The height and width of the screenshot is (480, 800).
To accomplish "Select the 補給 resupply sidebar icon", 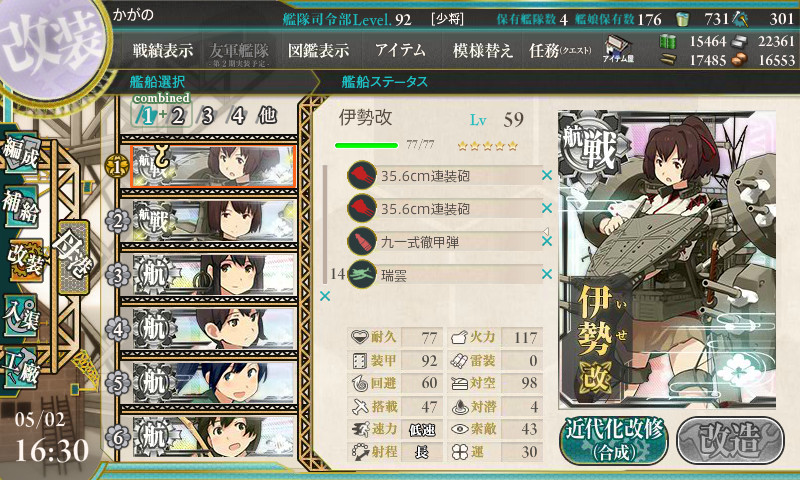I will [20, 206].
